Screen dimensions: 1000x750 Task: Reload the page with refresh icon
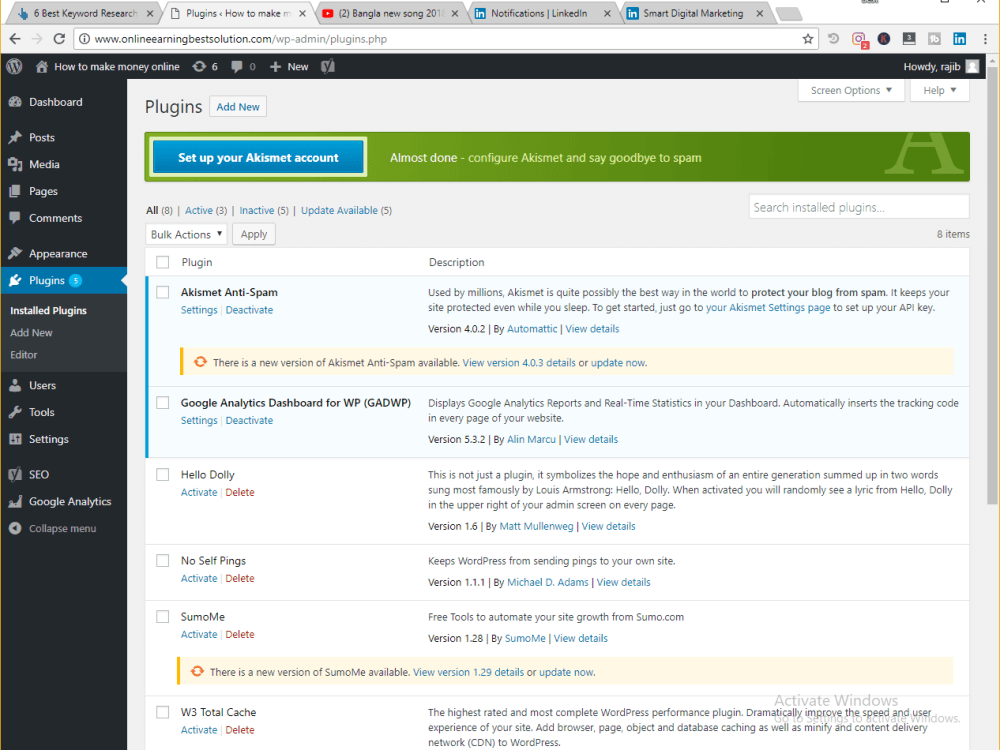(59, 39)
